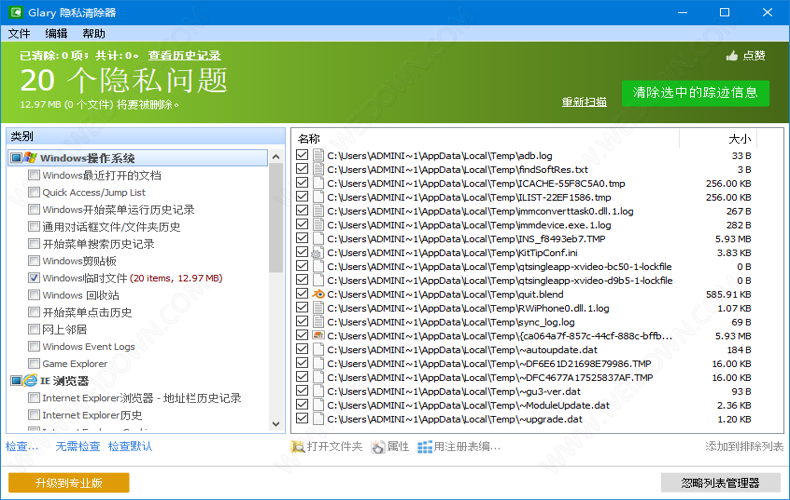Click the thumbs-up like icon
The height and width of the screenshot is (500, 790).
[x=732, y=55]
